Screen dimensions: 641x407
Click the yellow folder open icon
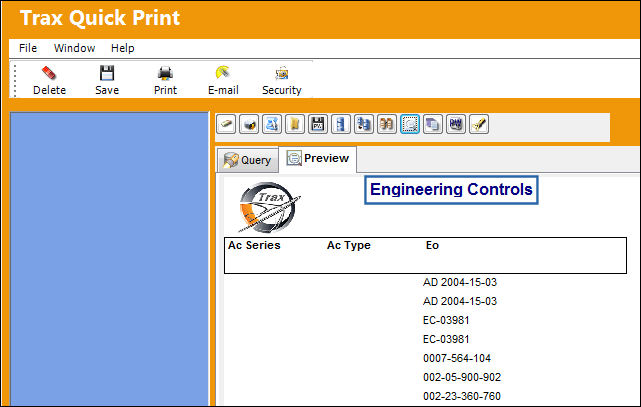[x=295, y=124]
